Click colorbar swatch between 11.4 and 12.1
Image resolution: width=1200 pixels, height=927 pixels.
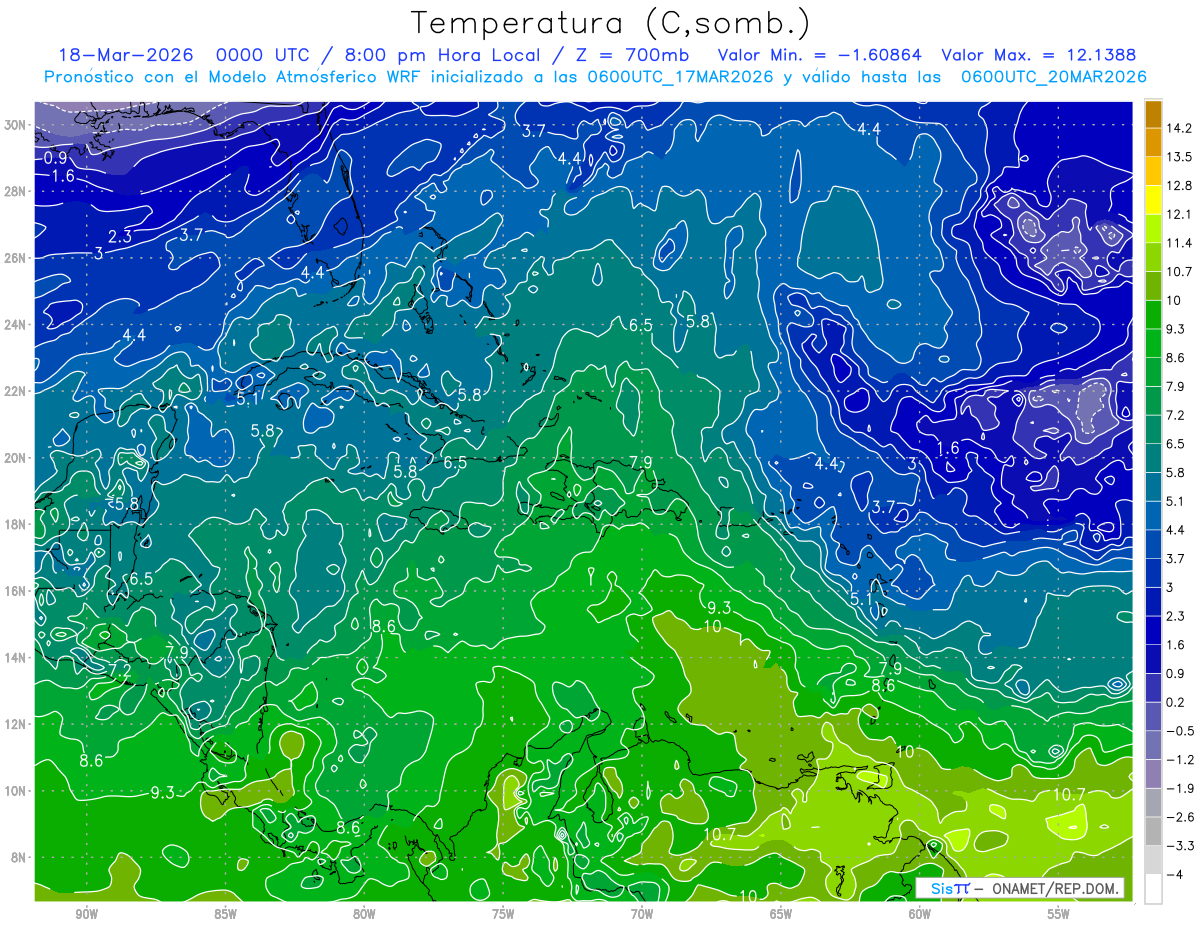point(1153,229)
